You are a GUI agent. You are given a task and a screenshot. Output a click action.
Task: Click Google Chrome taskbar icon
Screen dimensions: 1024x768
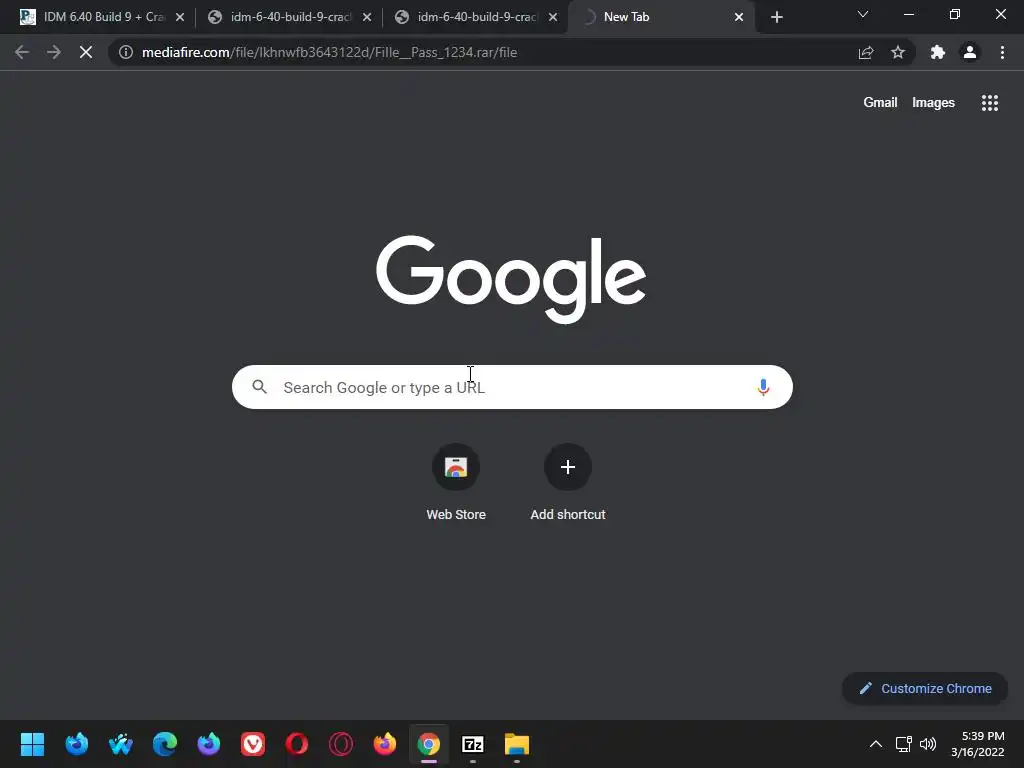(x=429, y=744)
